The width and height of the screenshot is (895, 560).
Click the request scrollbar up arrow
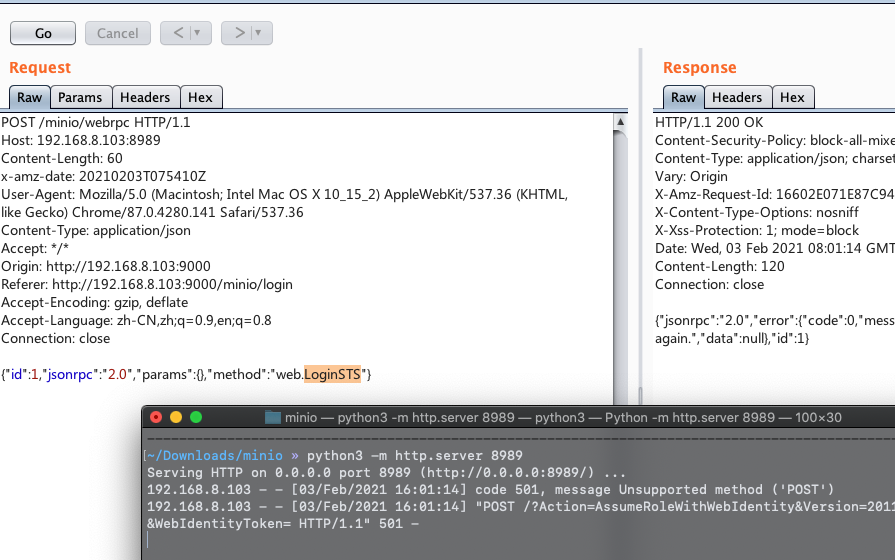pyautogui.click(x=621, y=122)
